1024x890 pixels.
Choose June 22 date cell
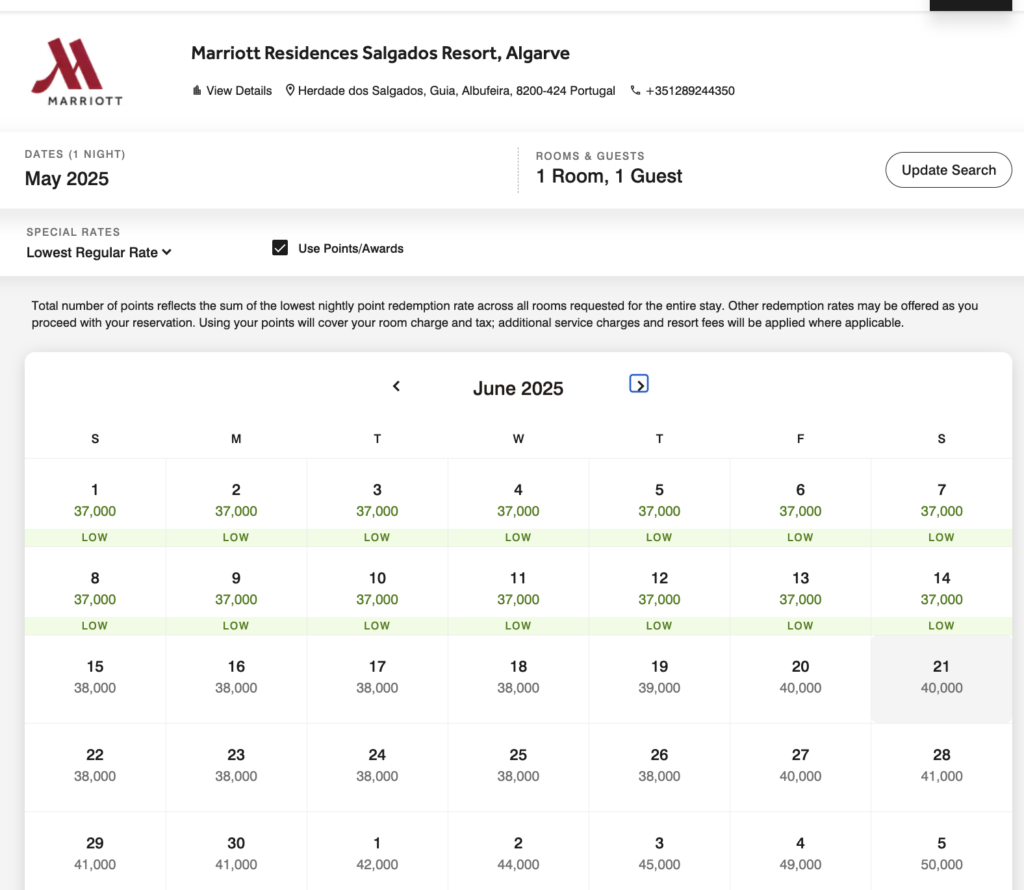95,767
